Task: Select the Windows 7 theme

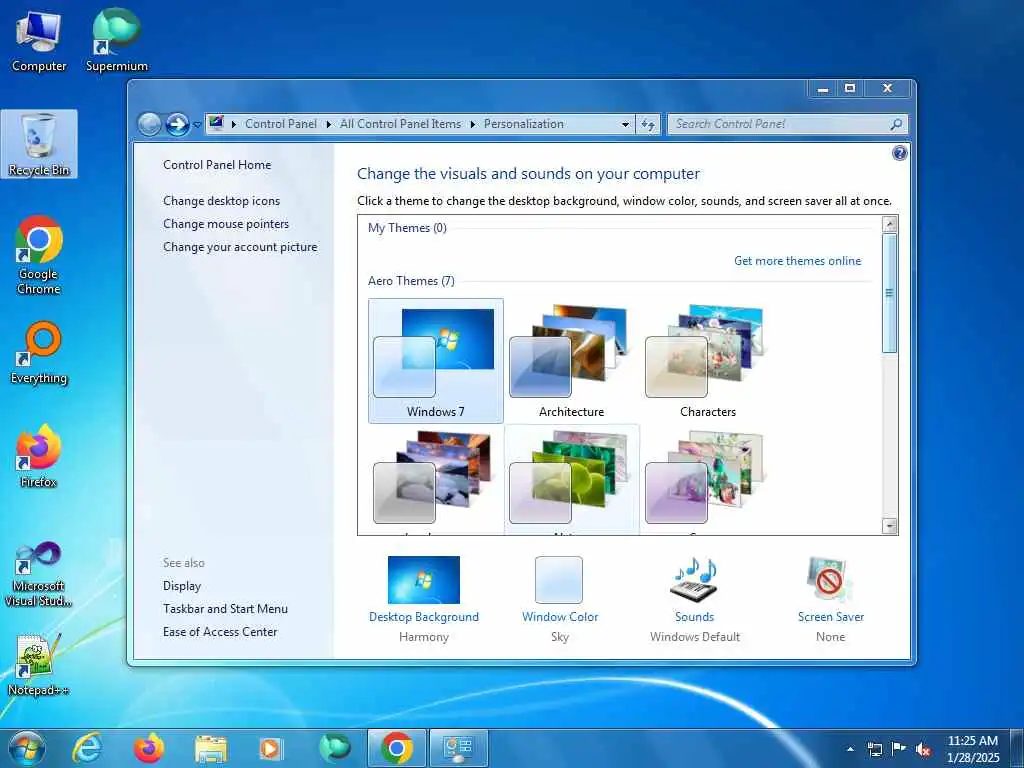Action: pyautogui.click(x=436, y=361)
